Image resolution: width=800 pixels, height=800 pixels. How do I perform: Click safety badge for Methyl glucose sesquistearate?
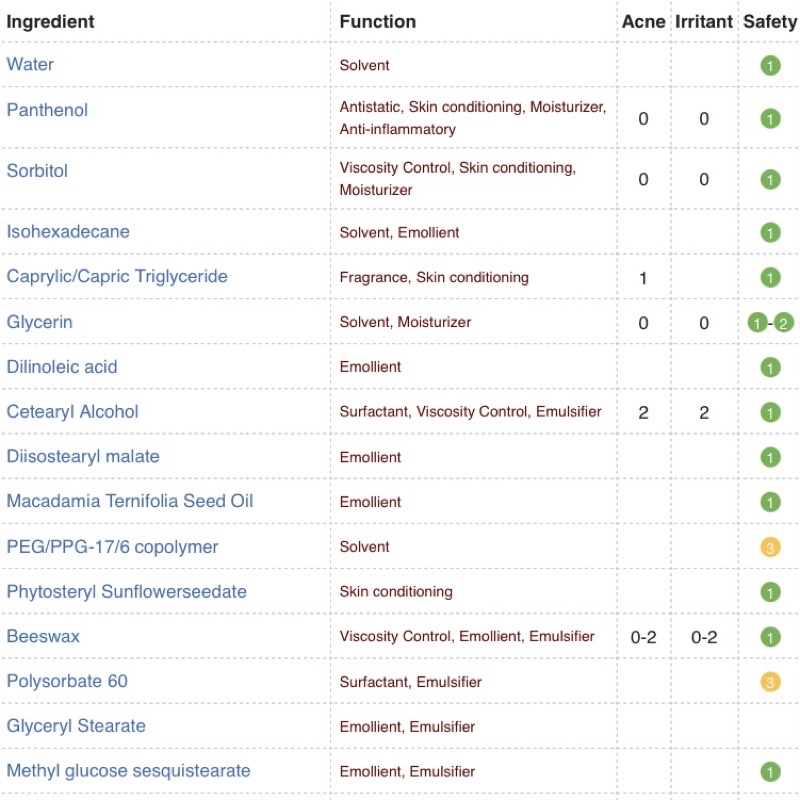[x=769, y=772]
